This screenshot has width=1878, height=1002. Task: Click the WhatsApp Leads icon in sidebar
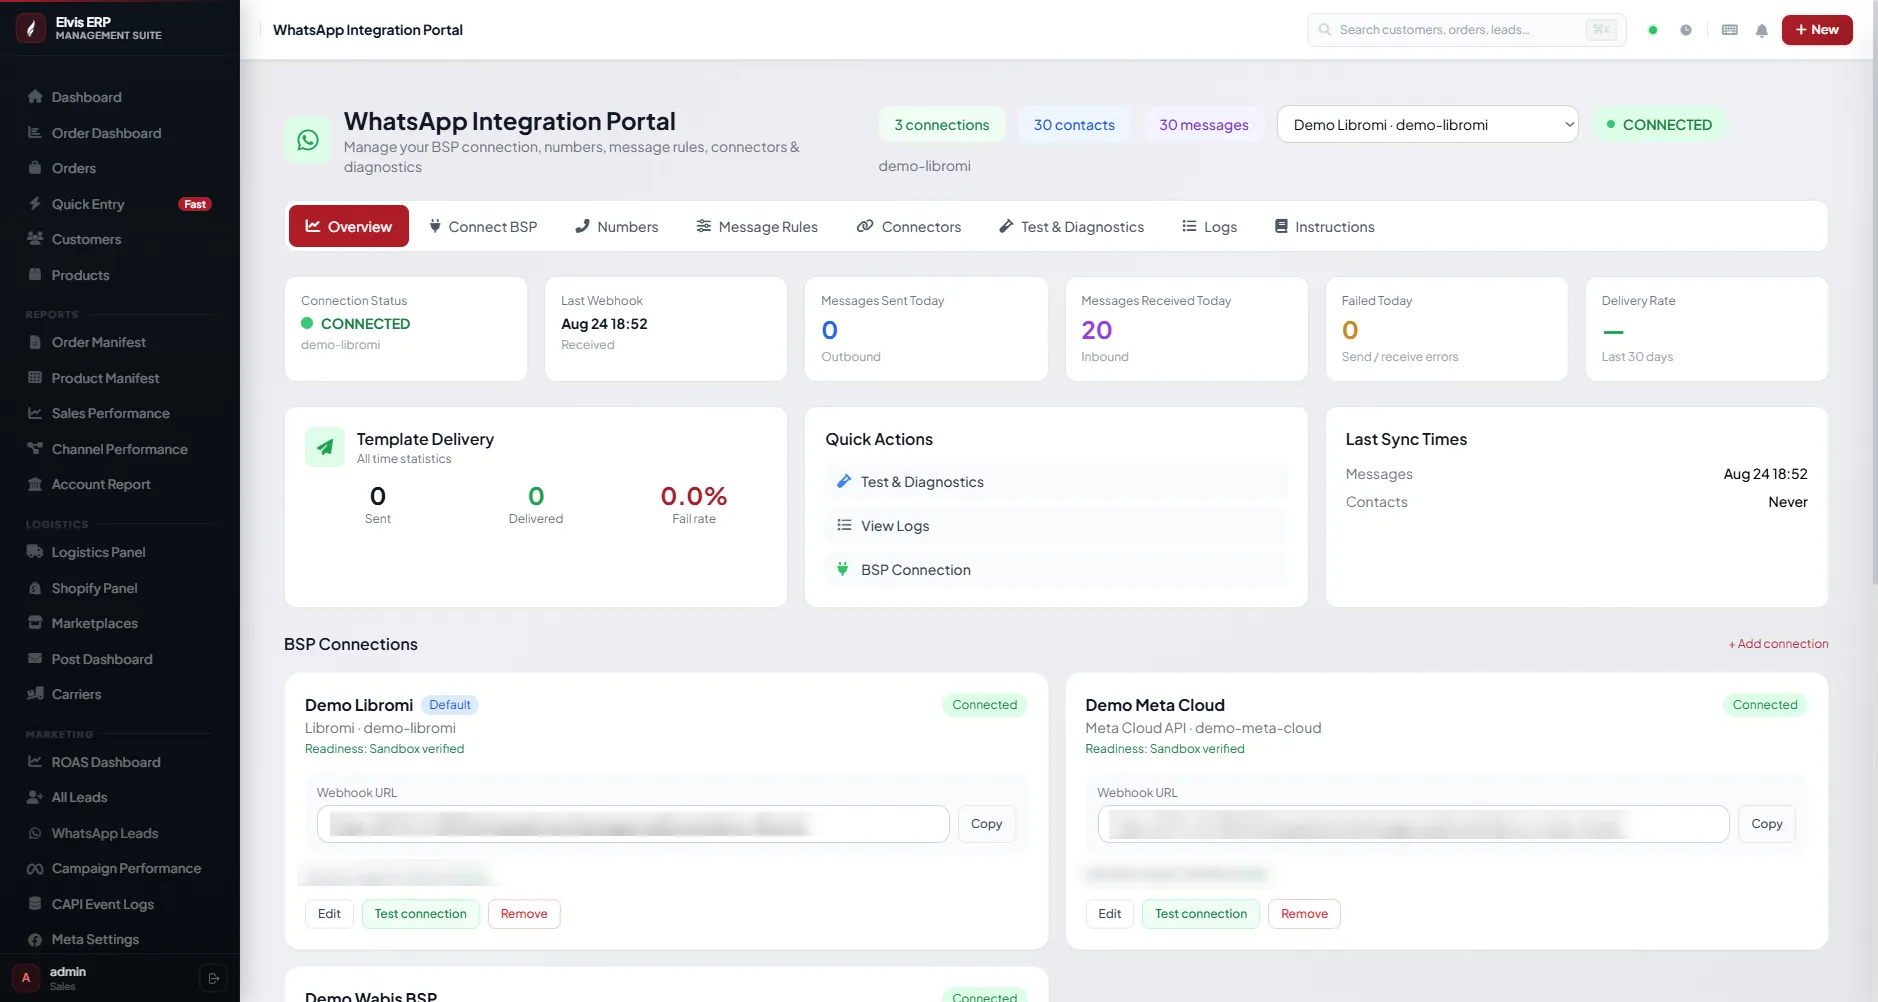[x=35, y=833]
